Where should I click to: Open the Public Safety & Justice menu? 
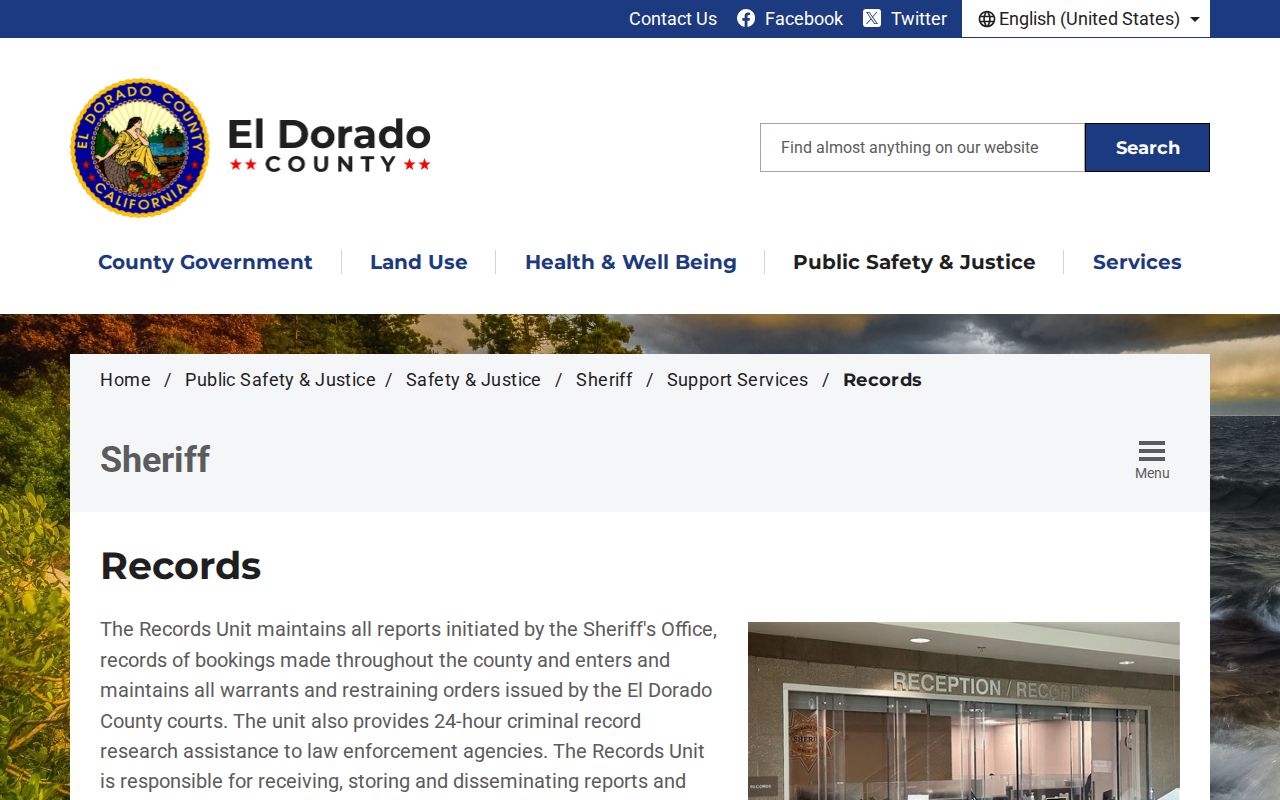click(x=914, y=262)
